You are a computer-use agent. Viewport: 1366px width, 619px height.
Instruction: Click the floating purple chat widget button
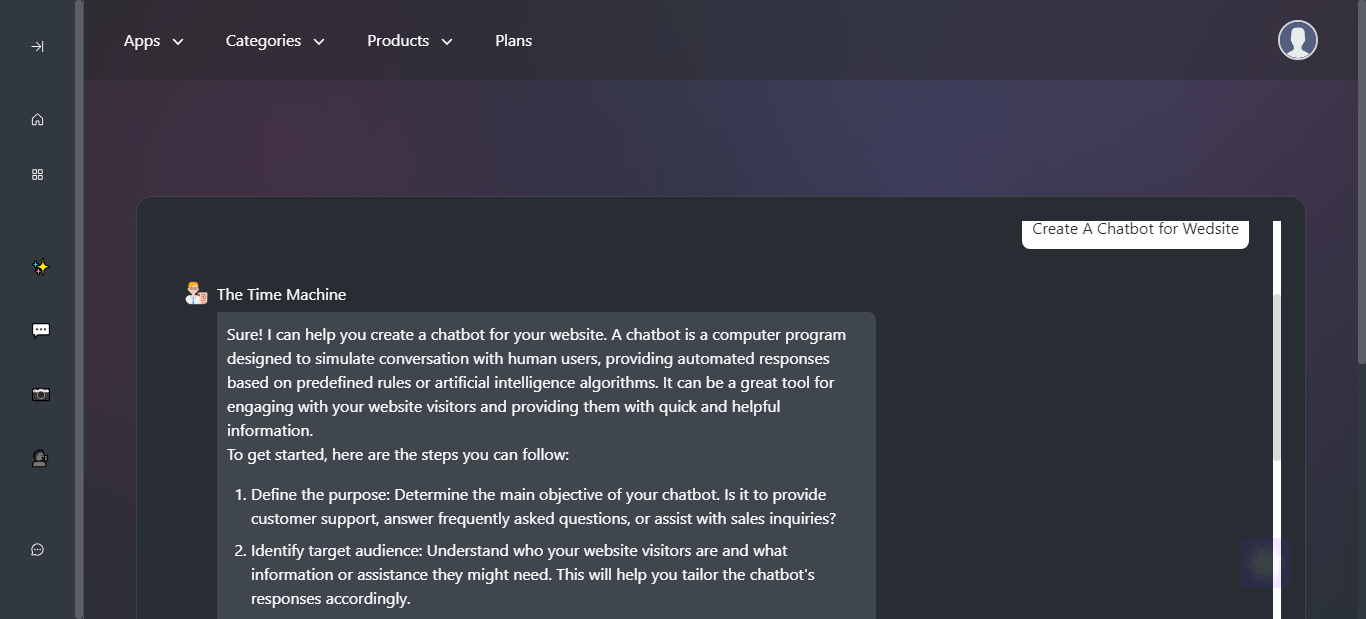pos(1265,562)
